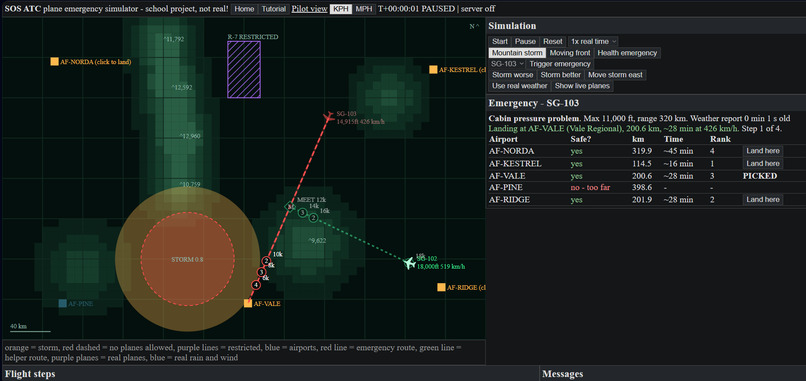The height and width of the screenshot is (381, 806).
Task: Toggle Show live planes
Action: pyautogui.click(x=582, y=86)
